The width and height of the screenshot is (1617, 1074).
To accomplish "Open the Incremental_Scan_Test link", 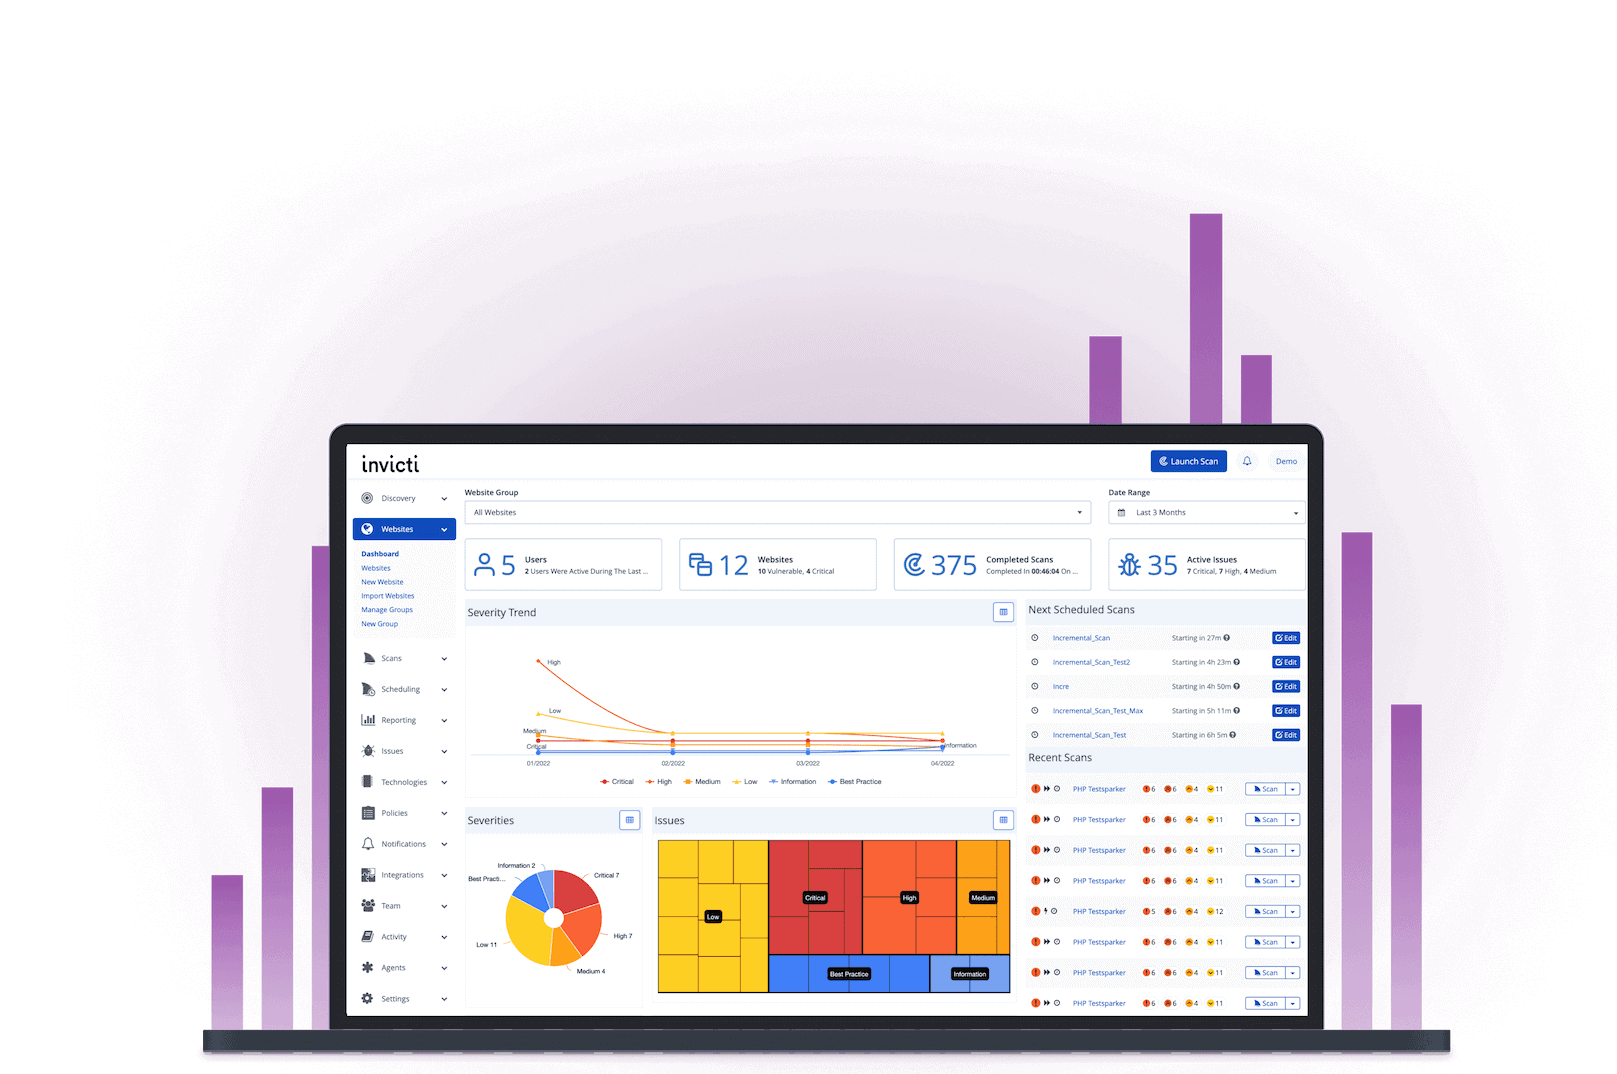I will (x=1089, y=735).
